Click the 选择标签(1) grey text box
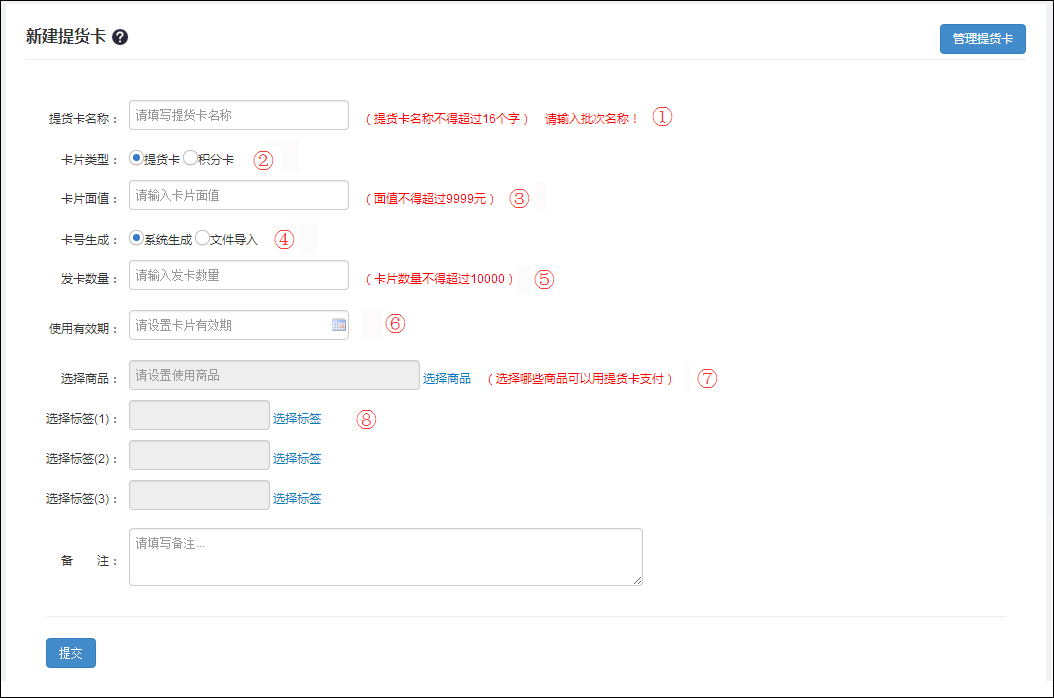This screenshot has width=1054, height=698. (x=199, y=415)
